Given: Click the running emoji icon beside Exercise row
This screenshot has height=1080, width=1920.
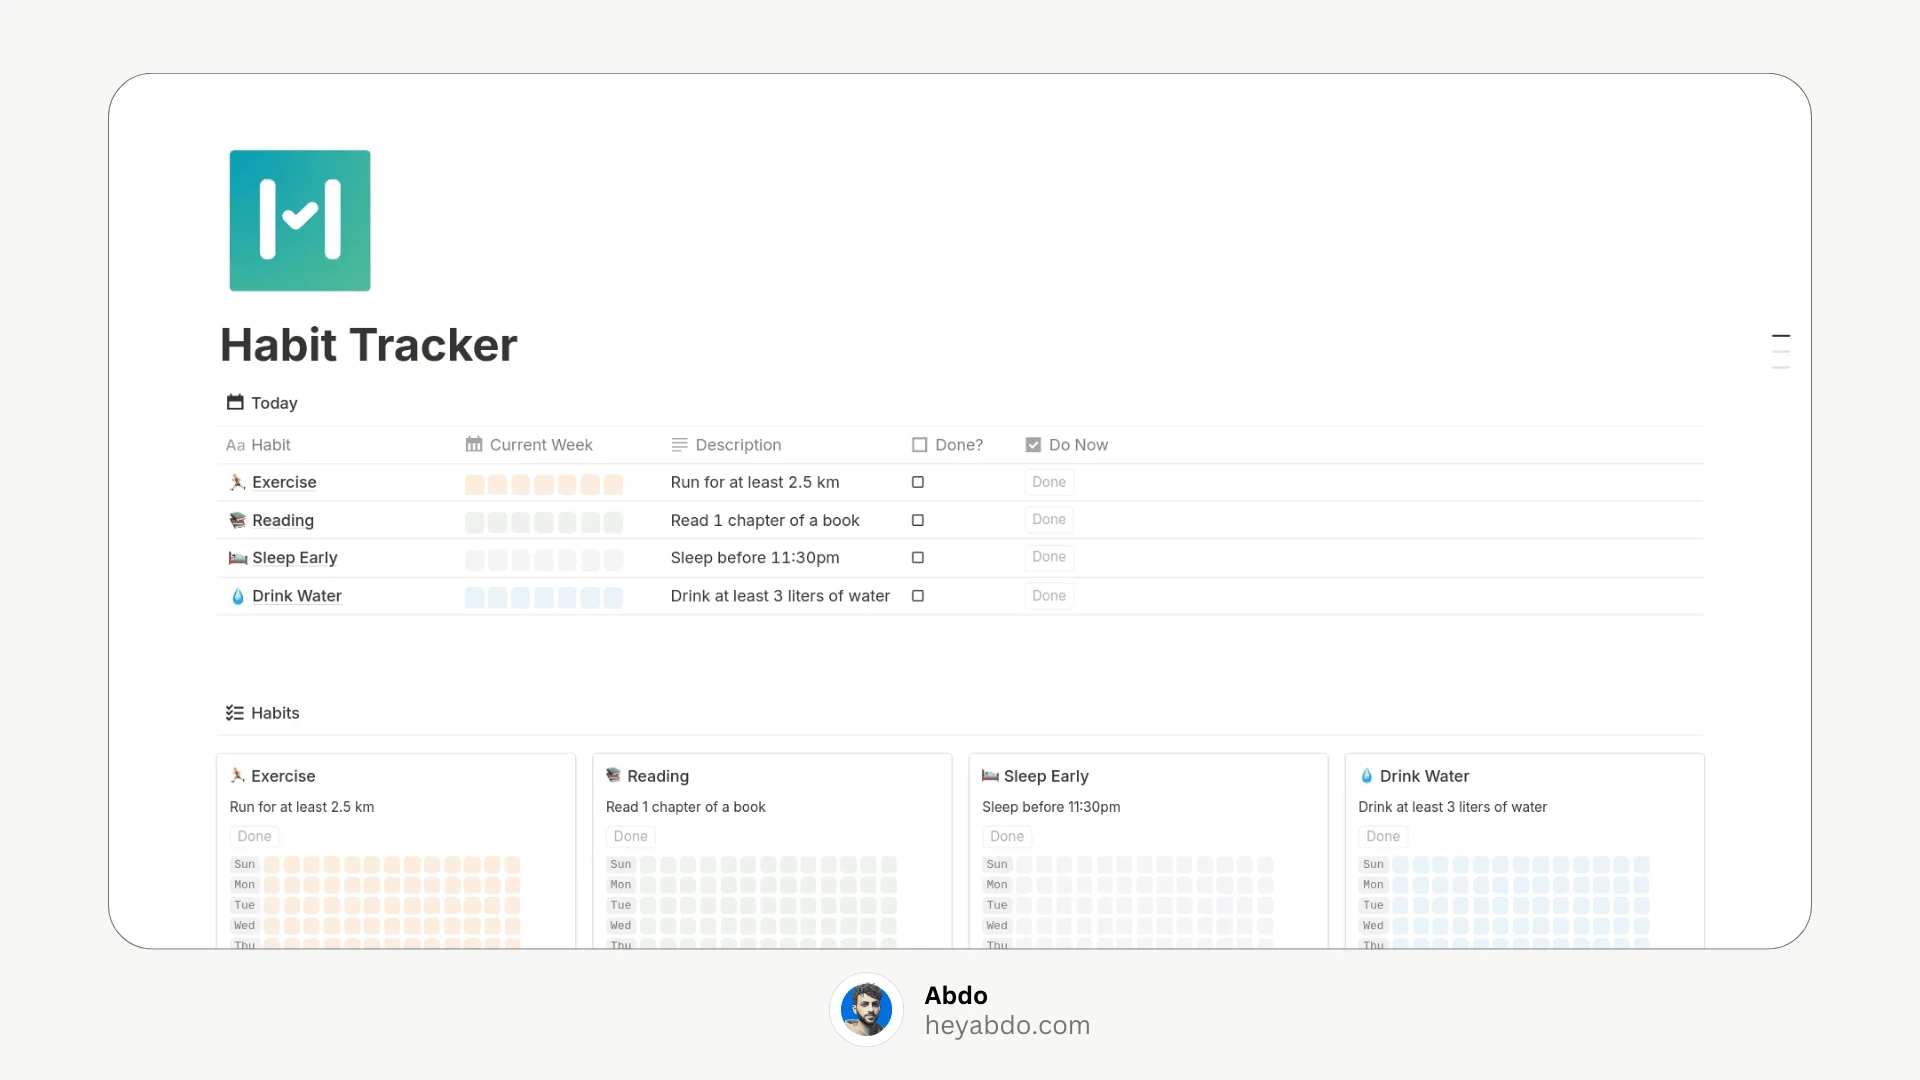Looking at the screenshot, I should 237,482.
